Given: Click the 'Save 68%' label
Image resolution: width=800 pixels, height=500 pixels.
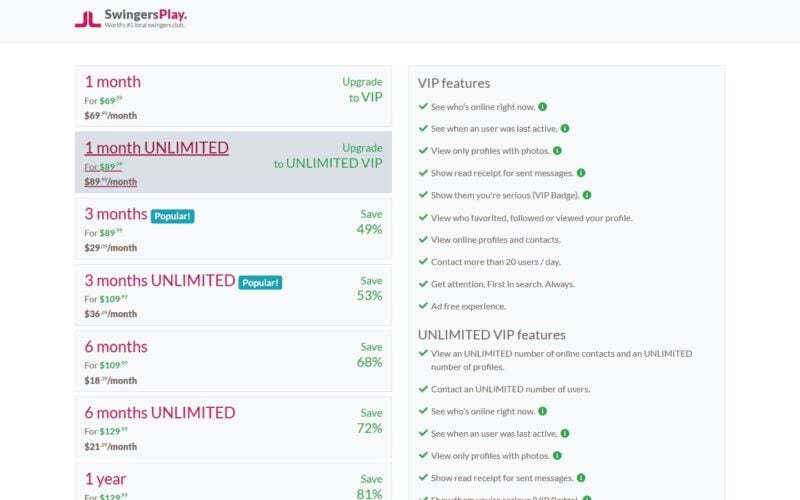Looking at the screenshot, I should pos(369,355).
